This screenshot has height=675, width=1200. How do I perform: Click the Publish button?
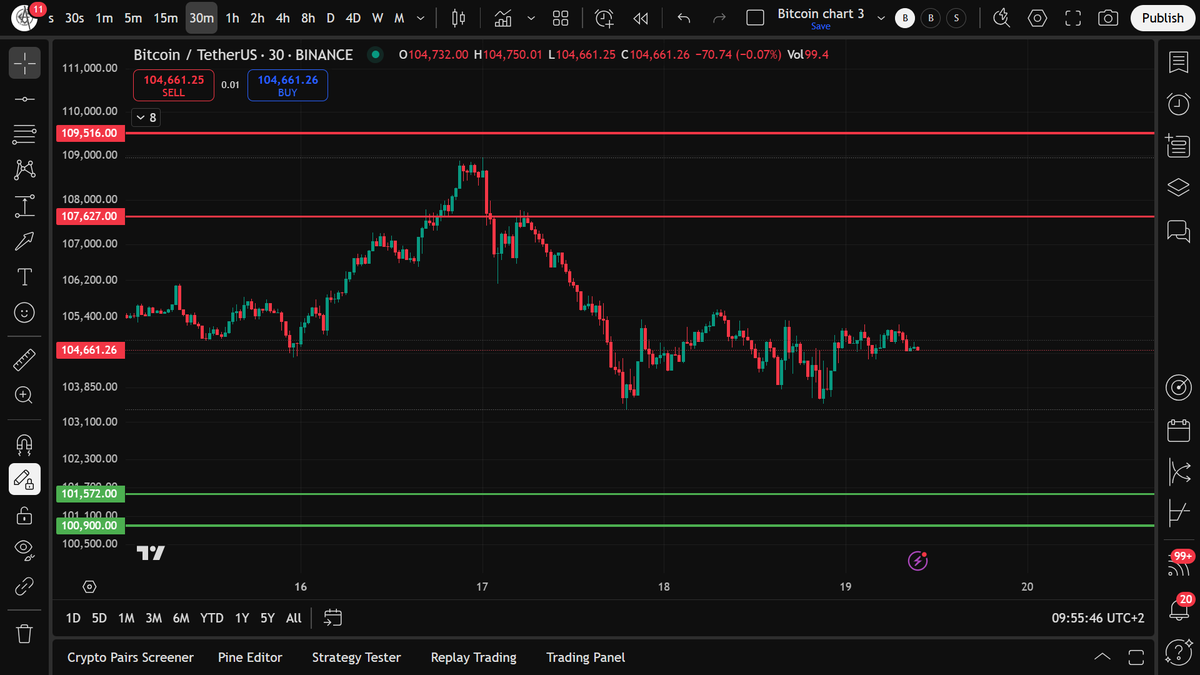point(1162,18)
